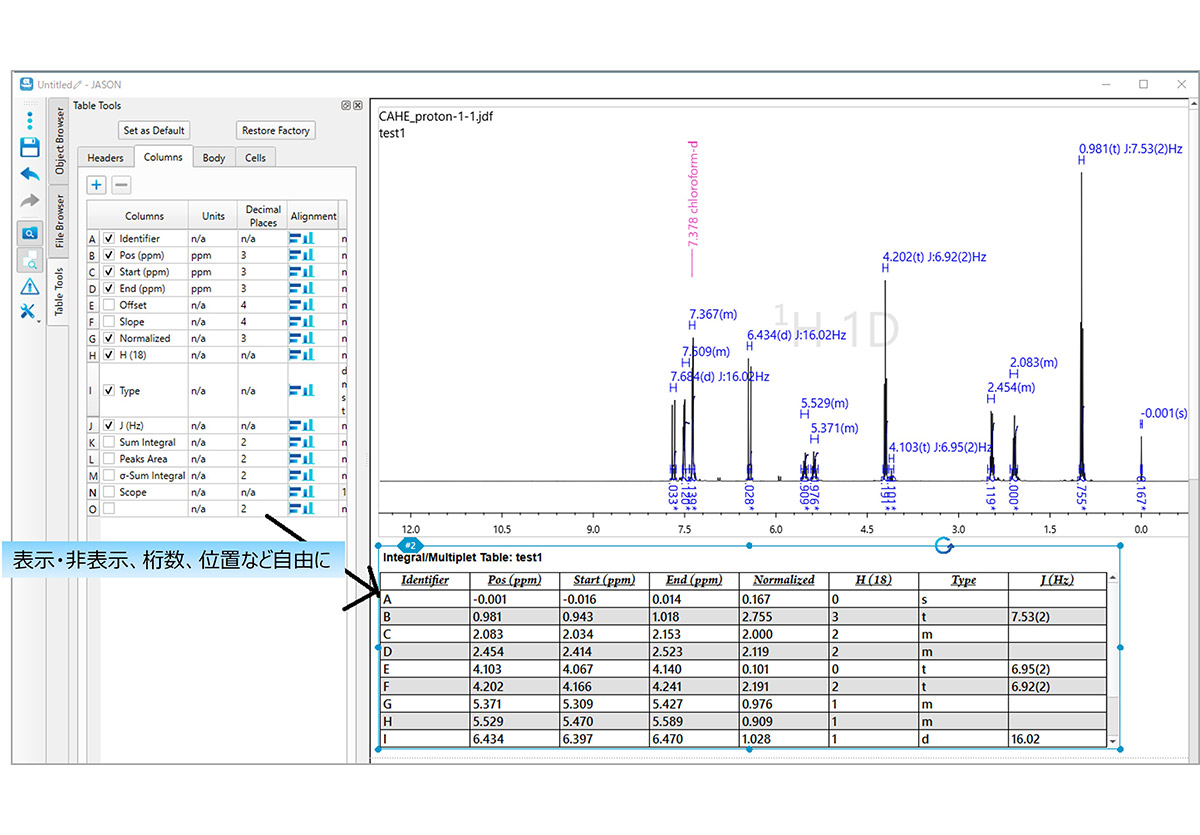Viewport: 1200px width, 835px height.
Task: Switch to the Cells tab
Action: point(255,158)
